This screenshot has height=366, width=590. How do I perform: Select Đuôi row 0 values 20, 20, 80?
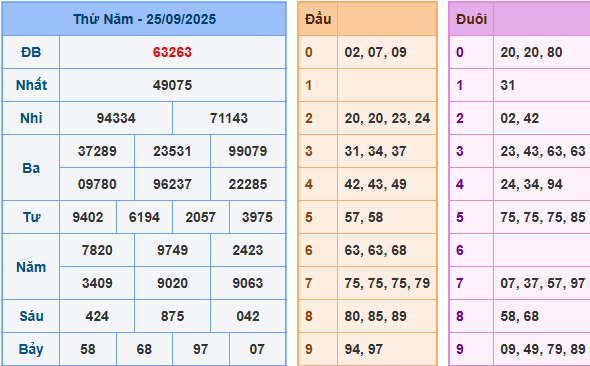coord(531,52)
